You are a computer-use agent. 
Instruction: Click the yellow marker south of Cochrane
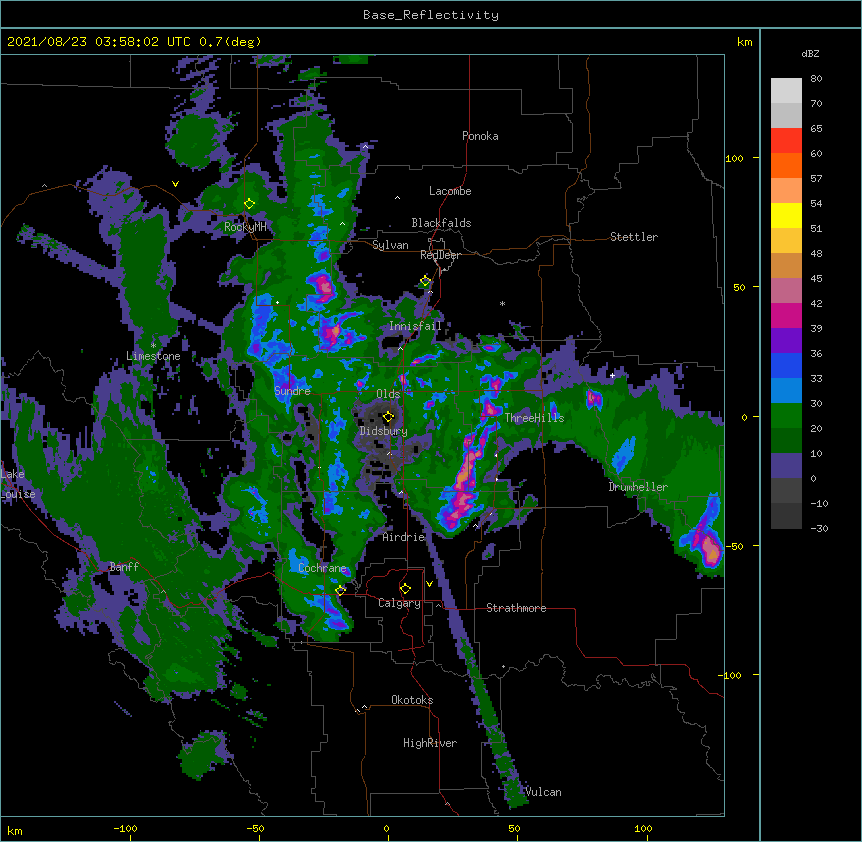tap(340, 590)
